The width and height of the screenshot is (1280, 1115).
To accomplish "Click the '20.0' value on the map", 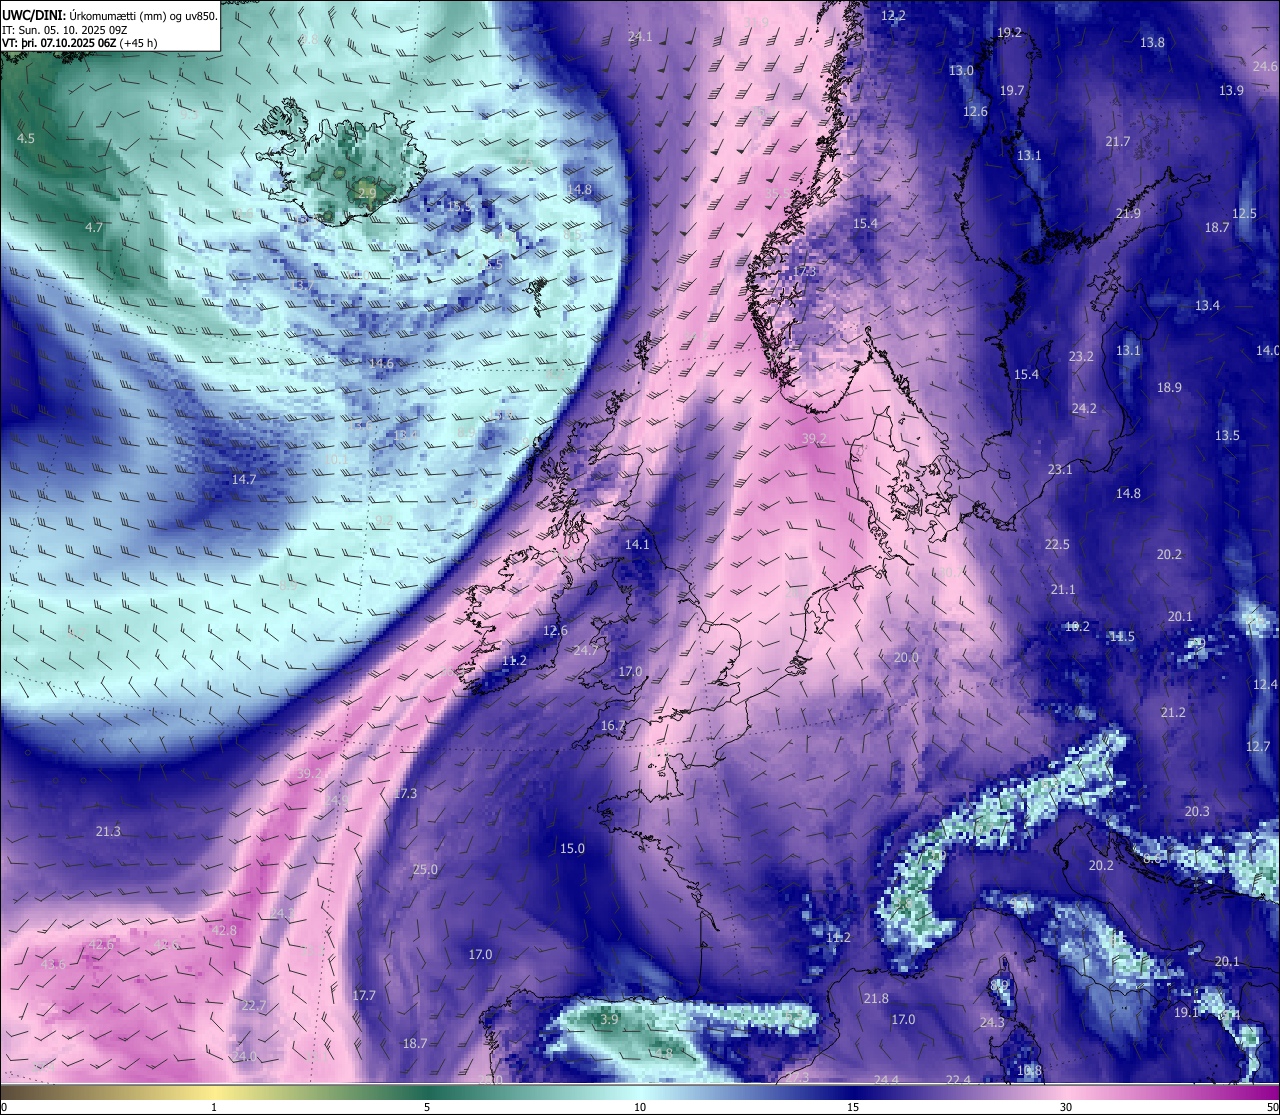I will click(x=906, y=658).
